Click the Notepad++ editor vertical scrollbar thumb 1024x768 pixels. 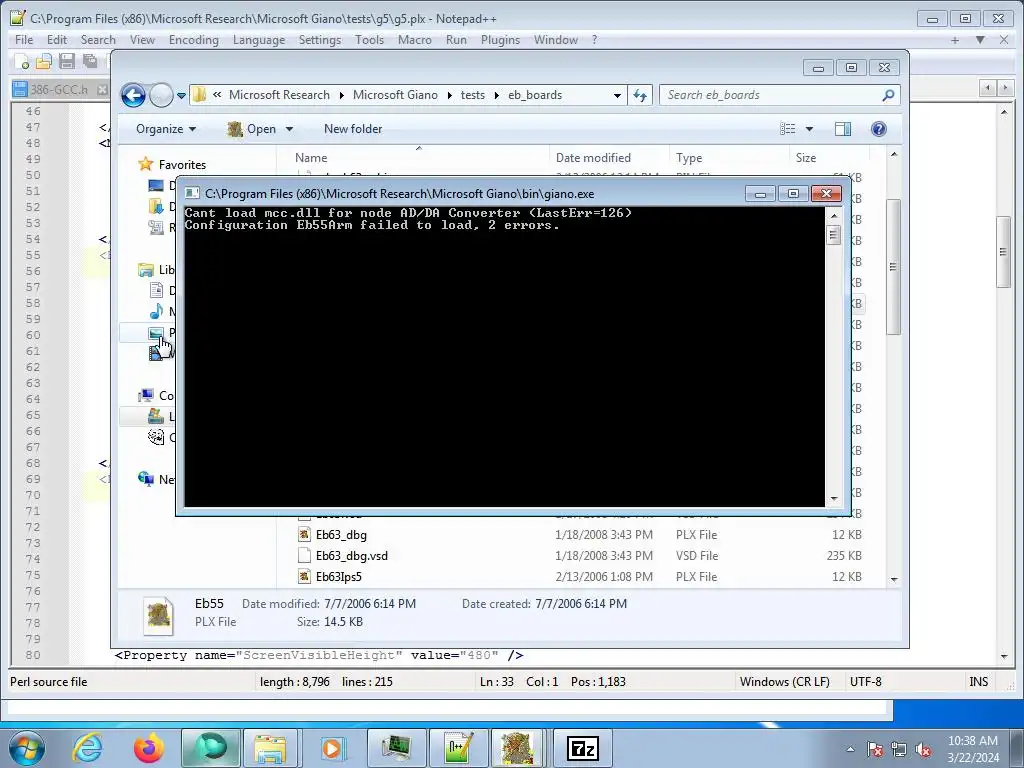pos(1003,252)
